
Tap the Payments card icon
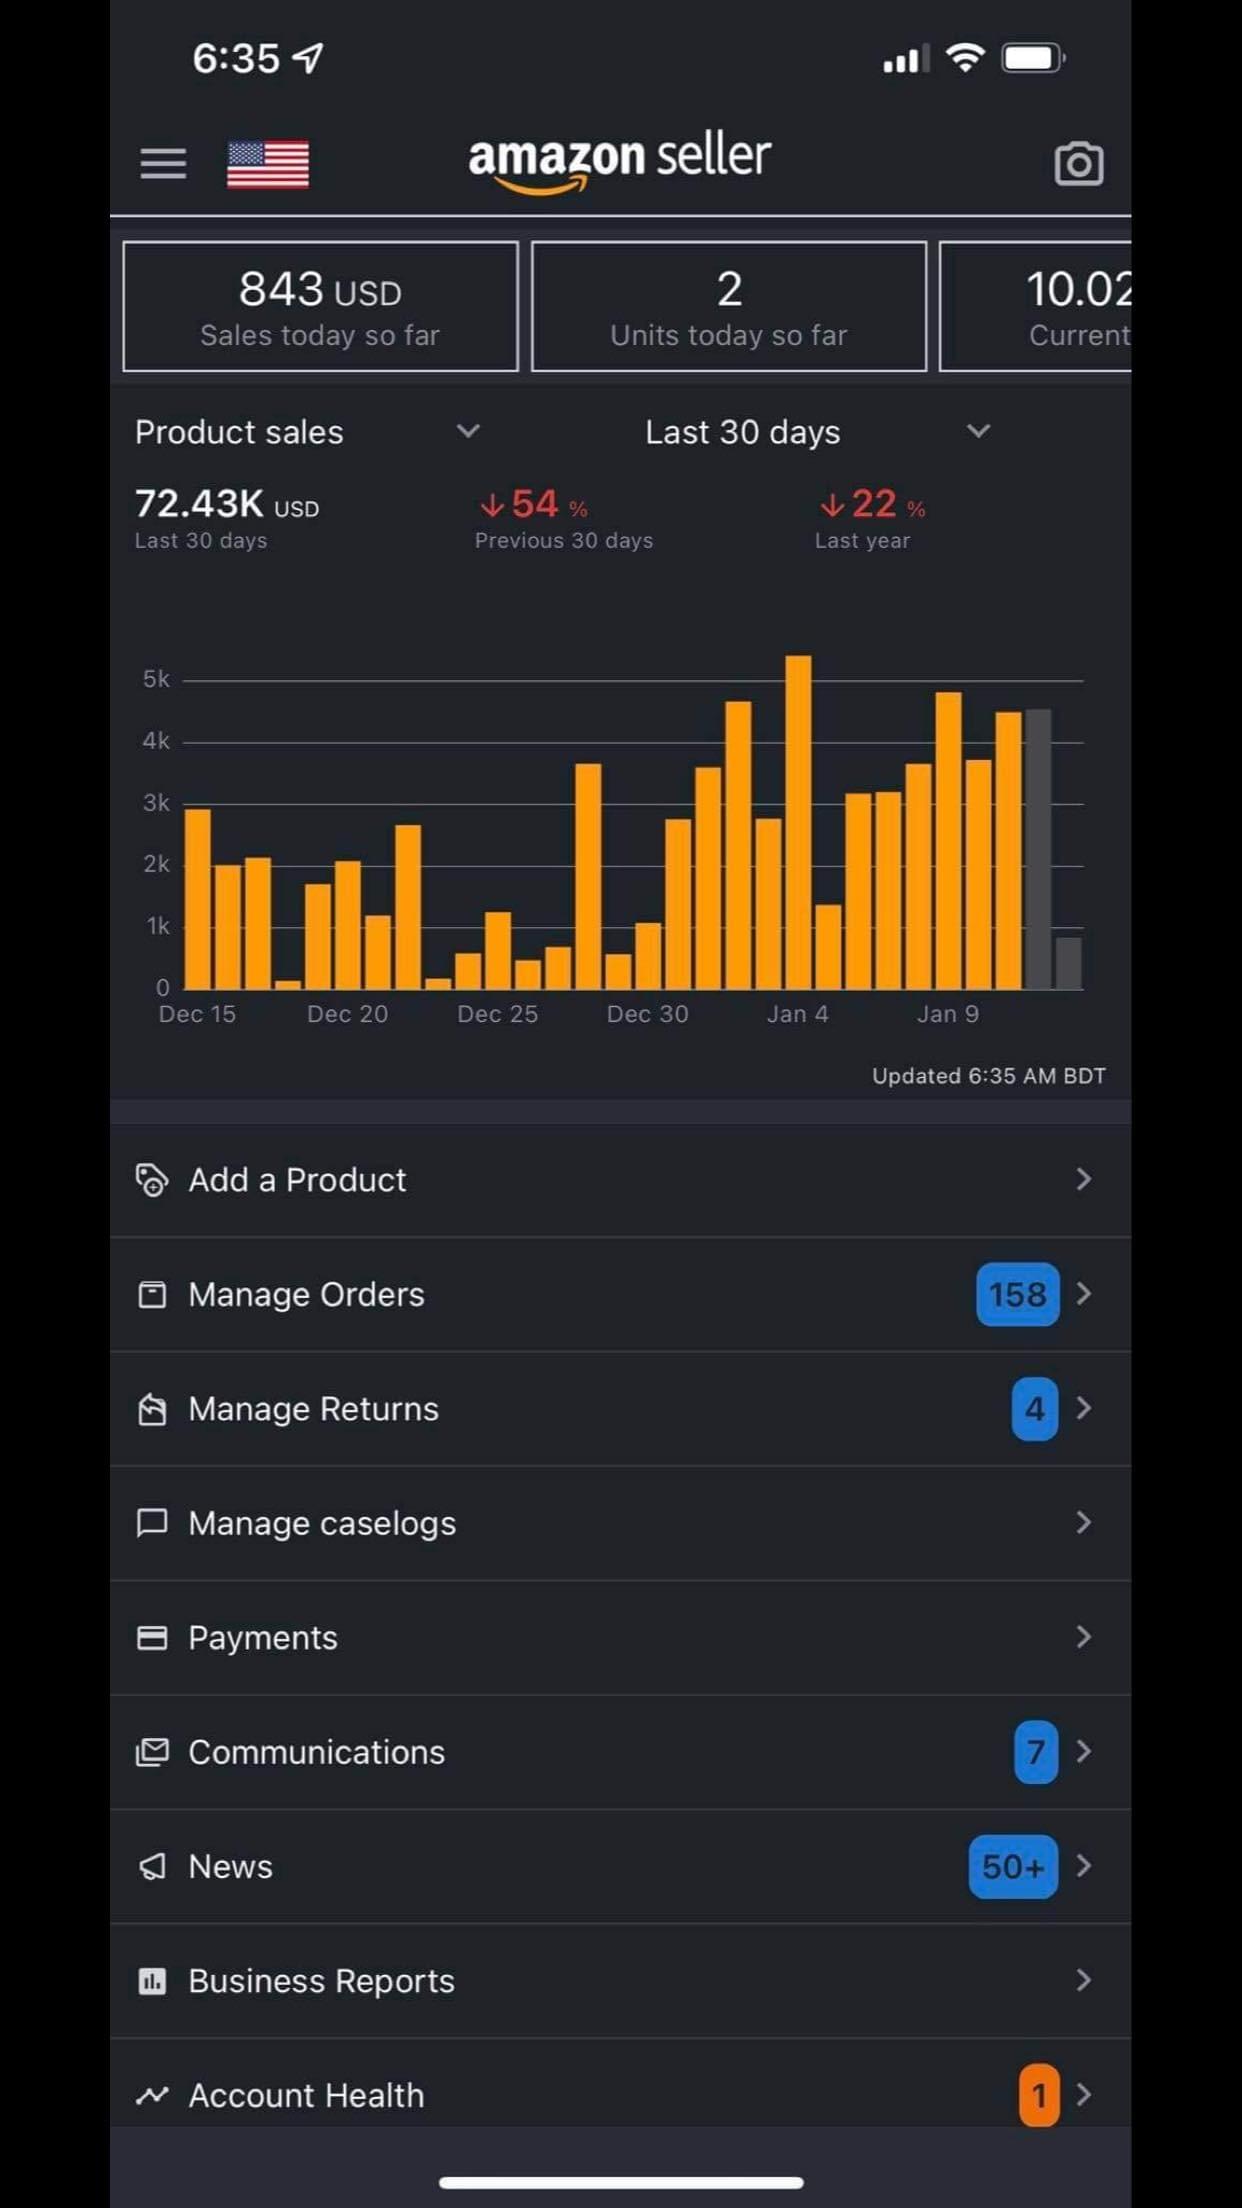(x=152, y=1638)
